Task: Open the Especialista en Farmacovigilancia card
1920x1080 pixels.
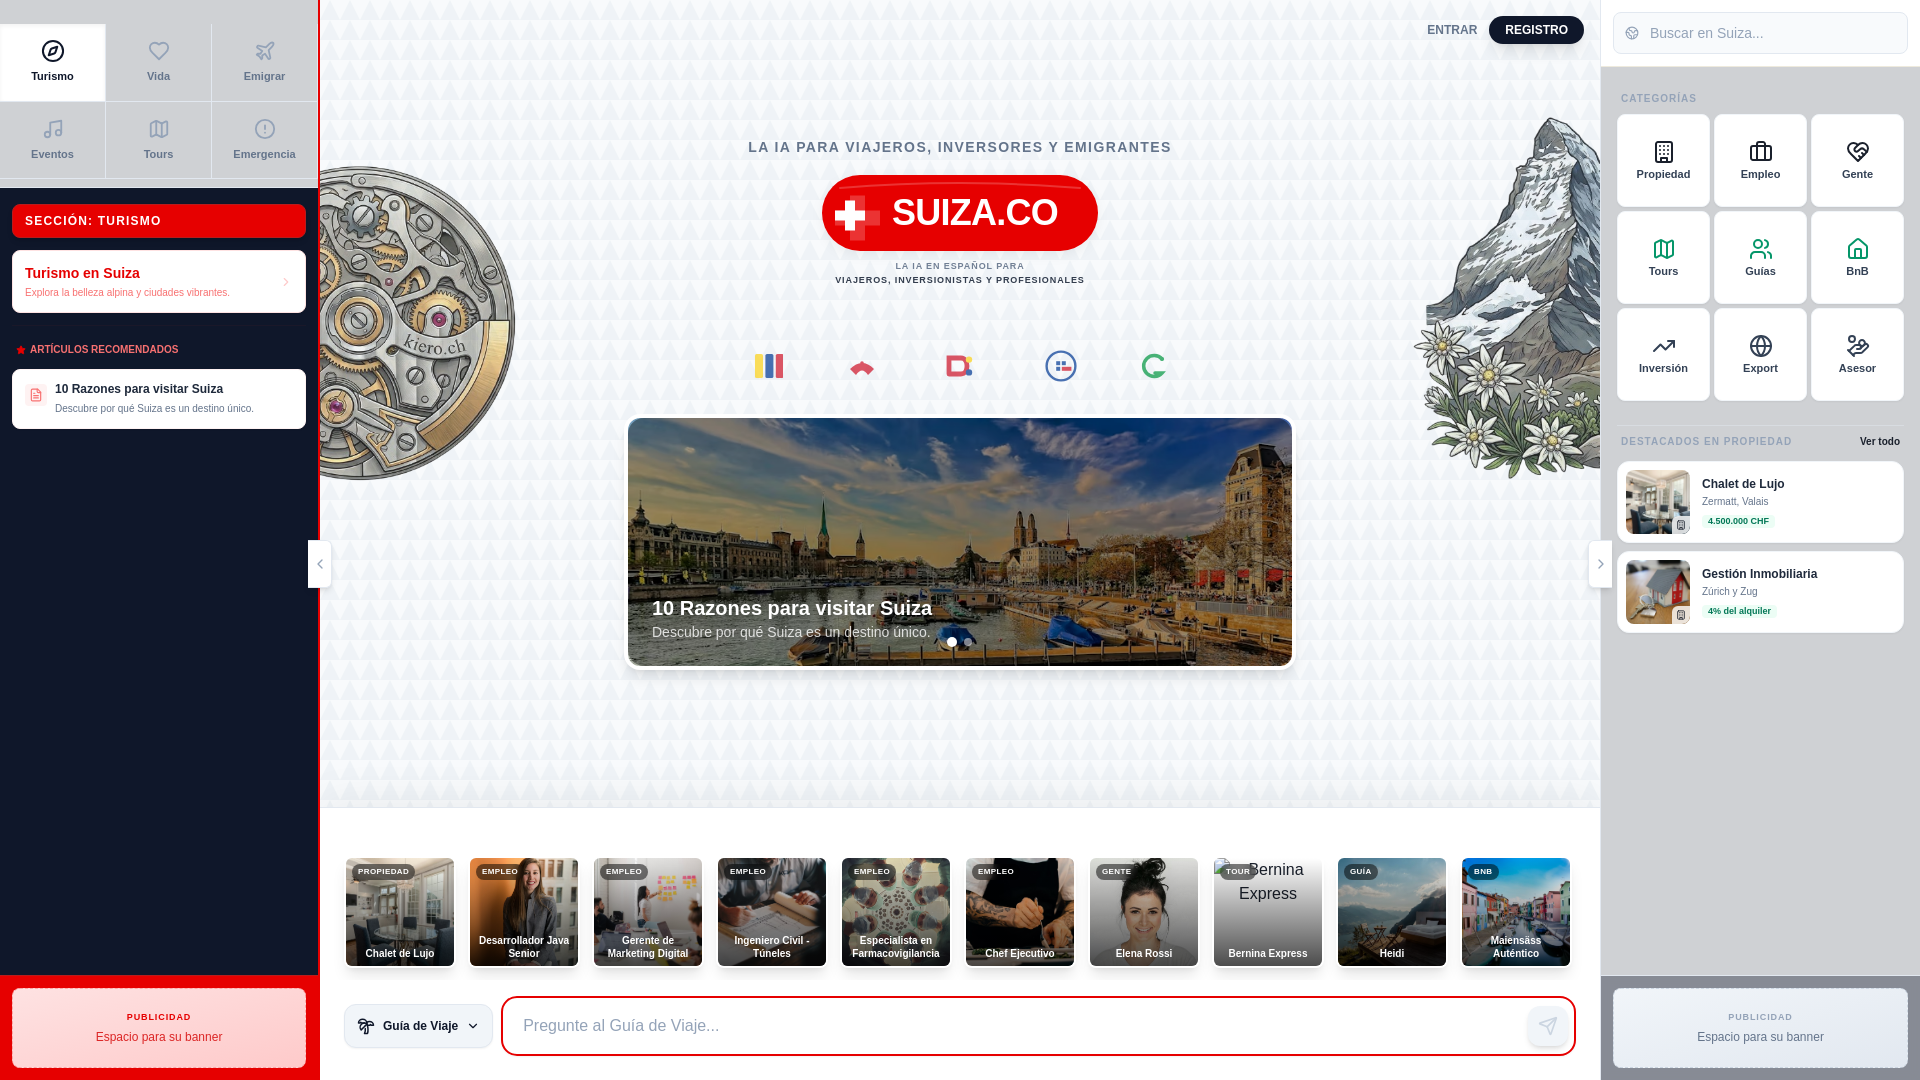Action: click(896, 912)
